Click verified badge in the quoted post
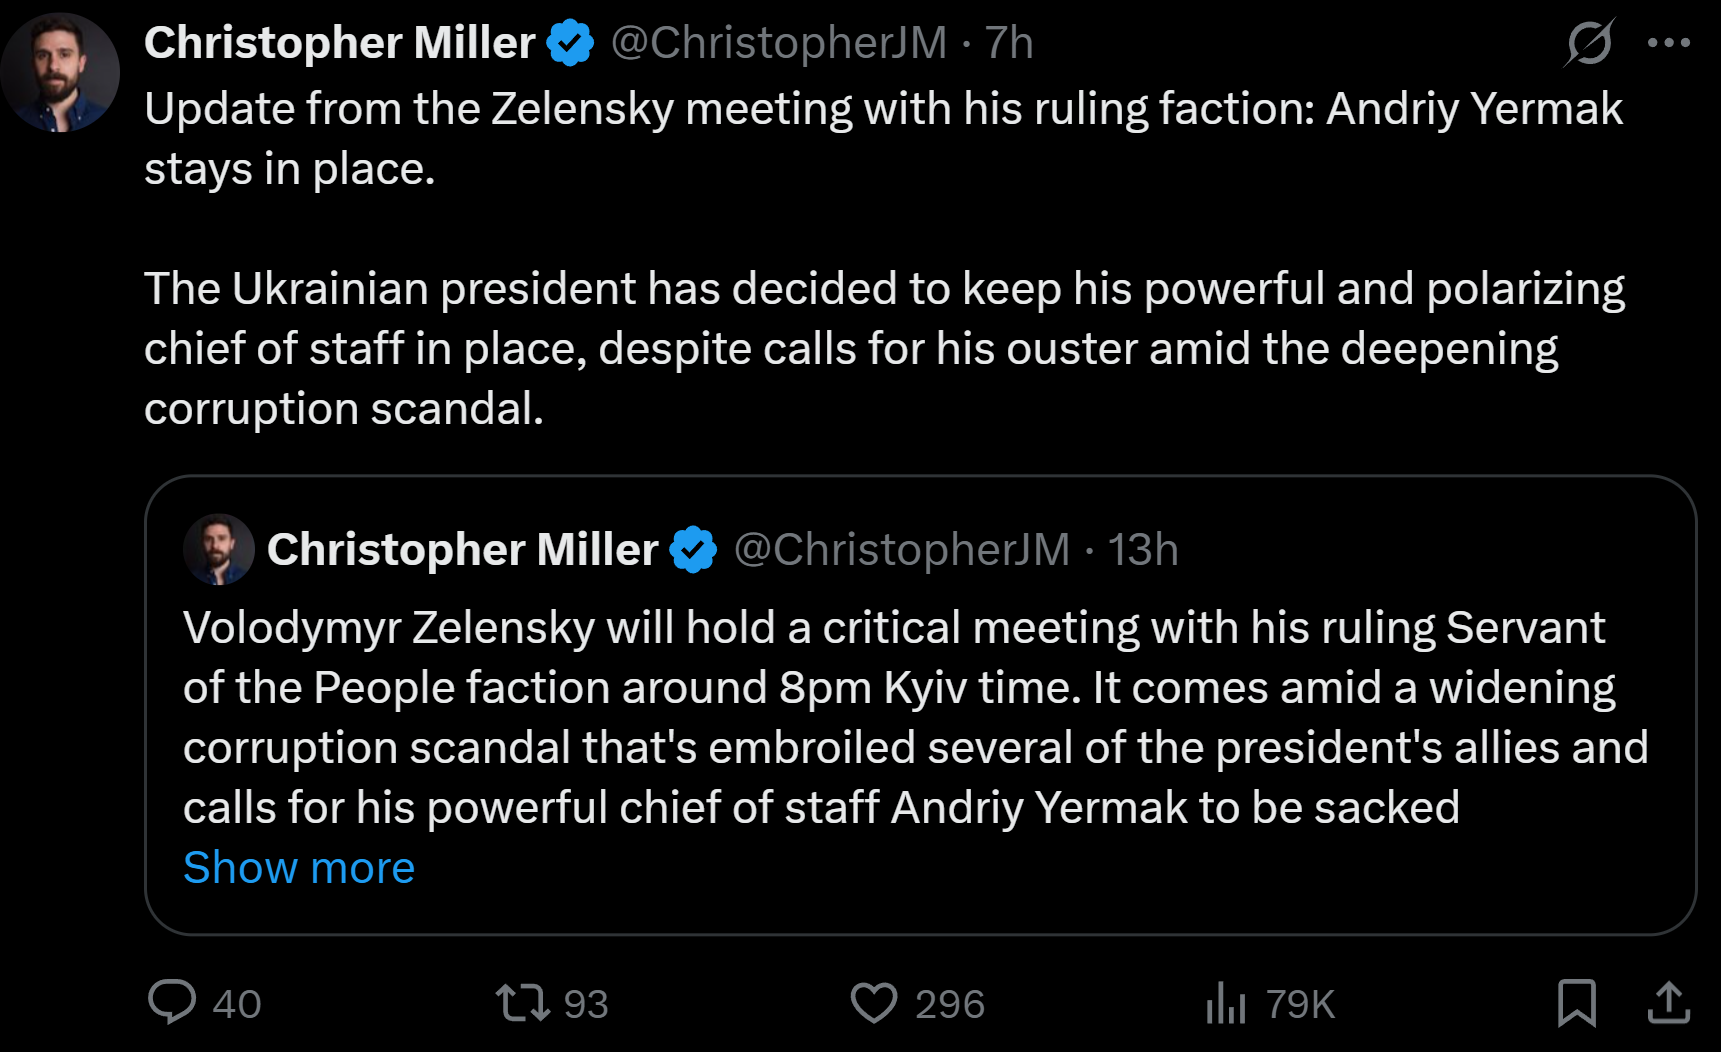The image size is (1721, 1052). point(694,550)
